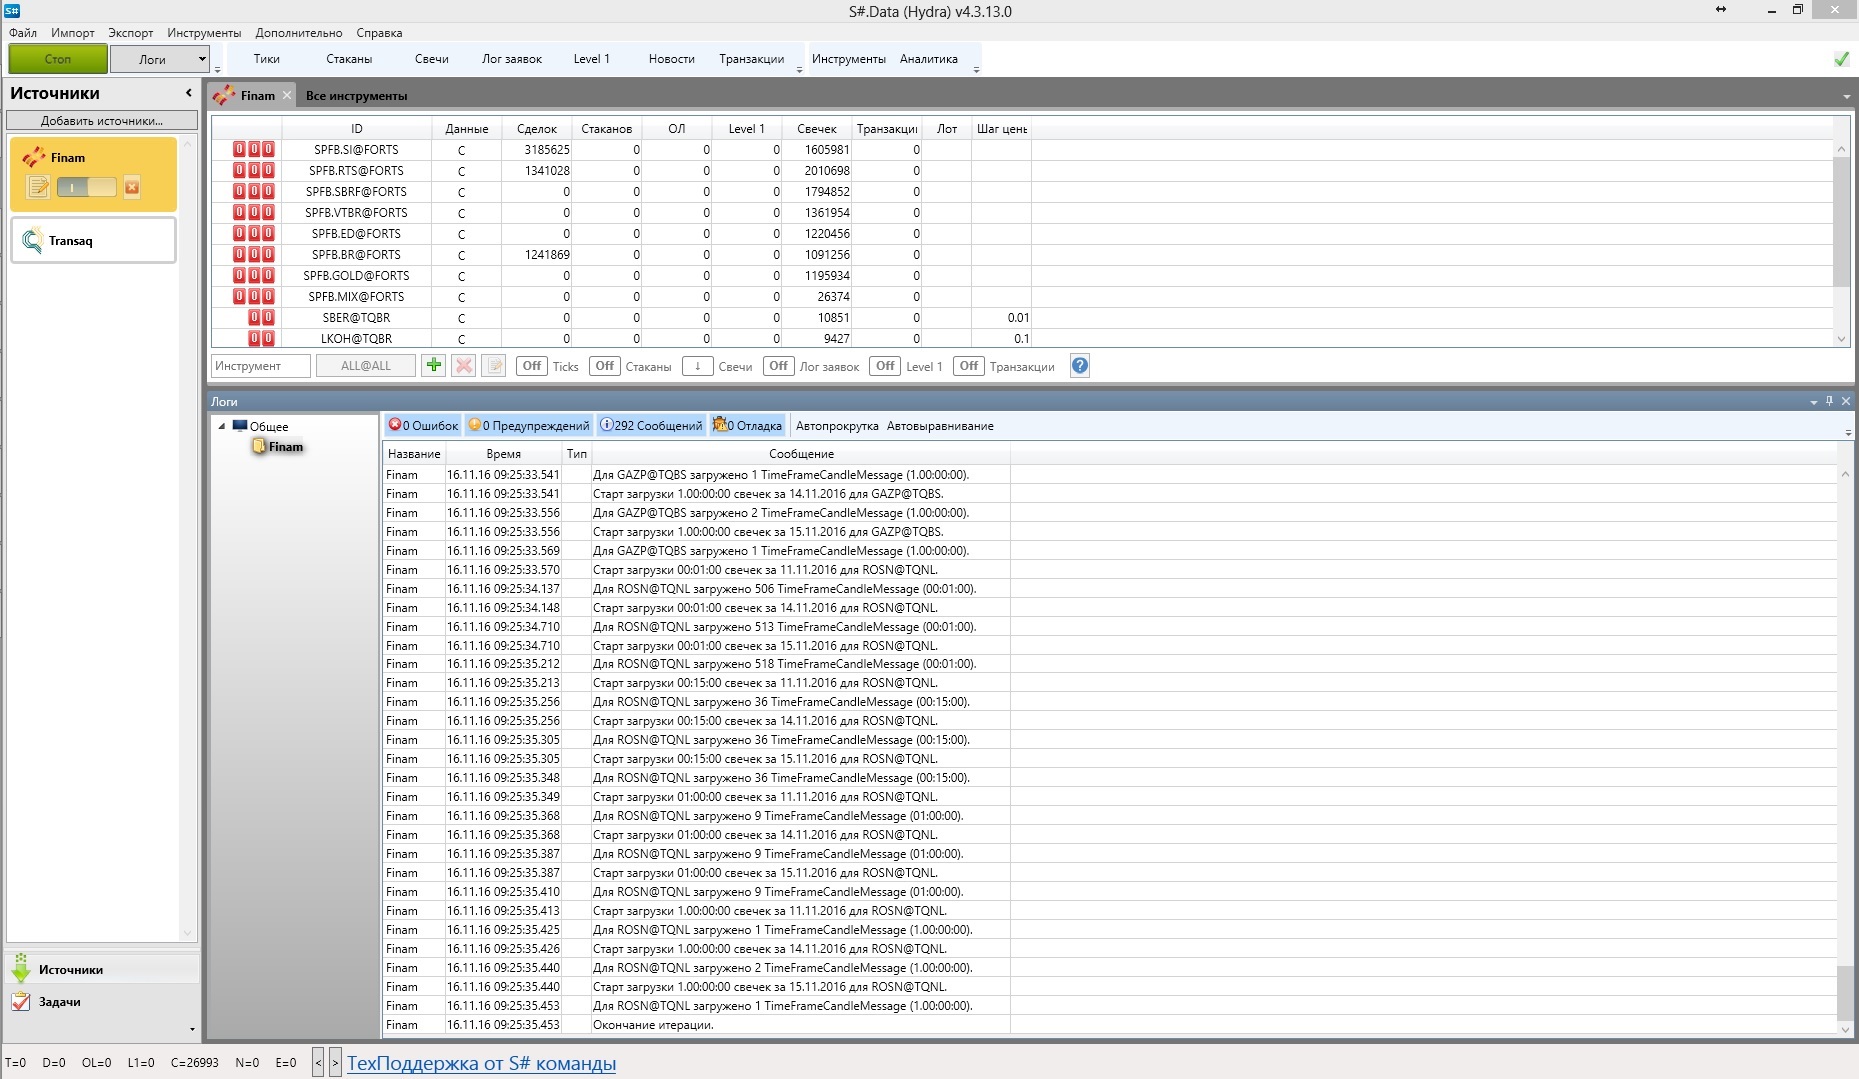Toggle the Level 1 Off switch
Image resolution: width=1859 pixels, height=1079 pixels.
tap(885, 366)
